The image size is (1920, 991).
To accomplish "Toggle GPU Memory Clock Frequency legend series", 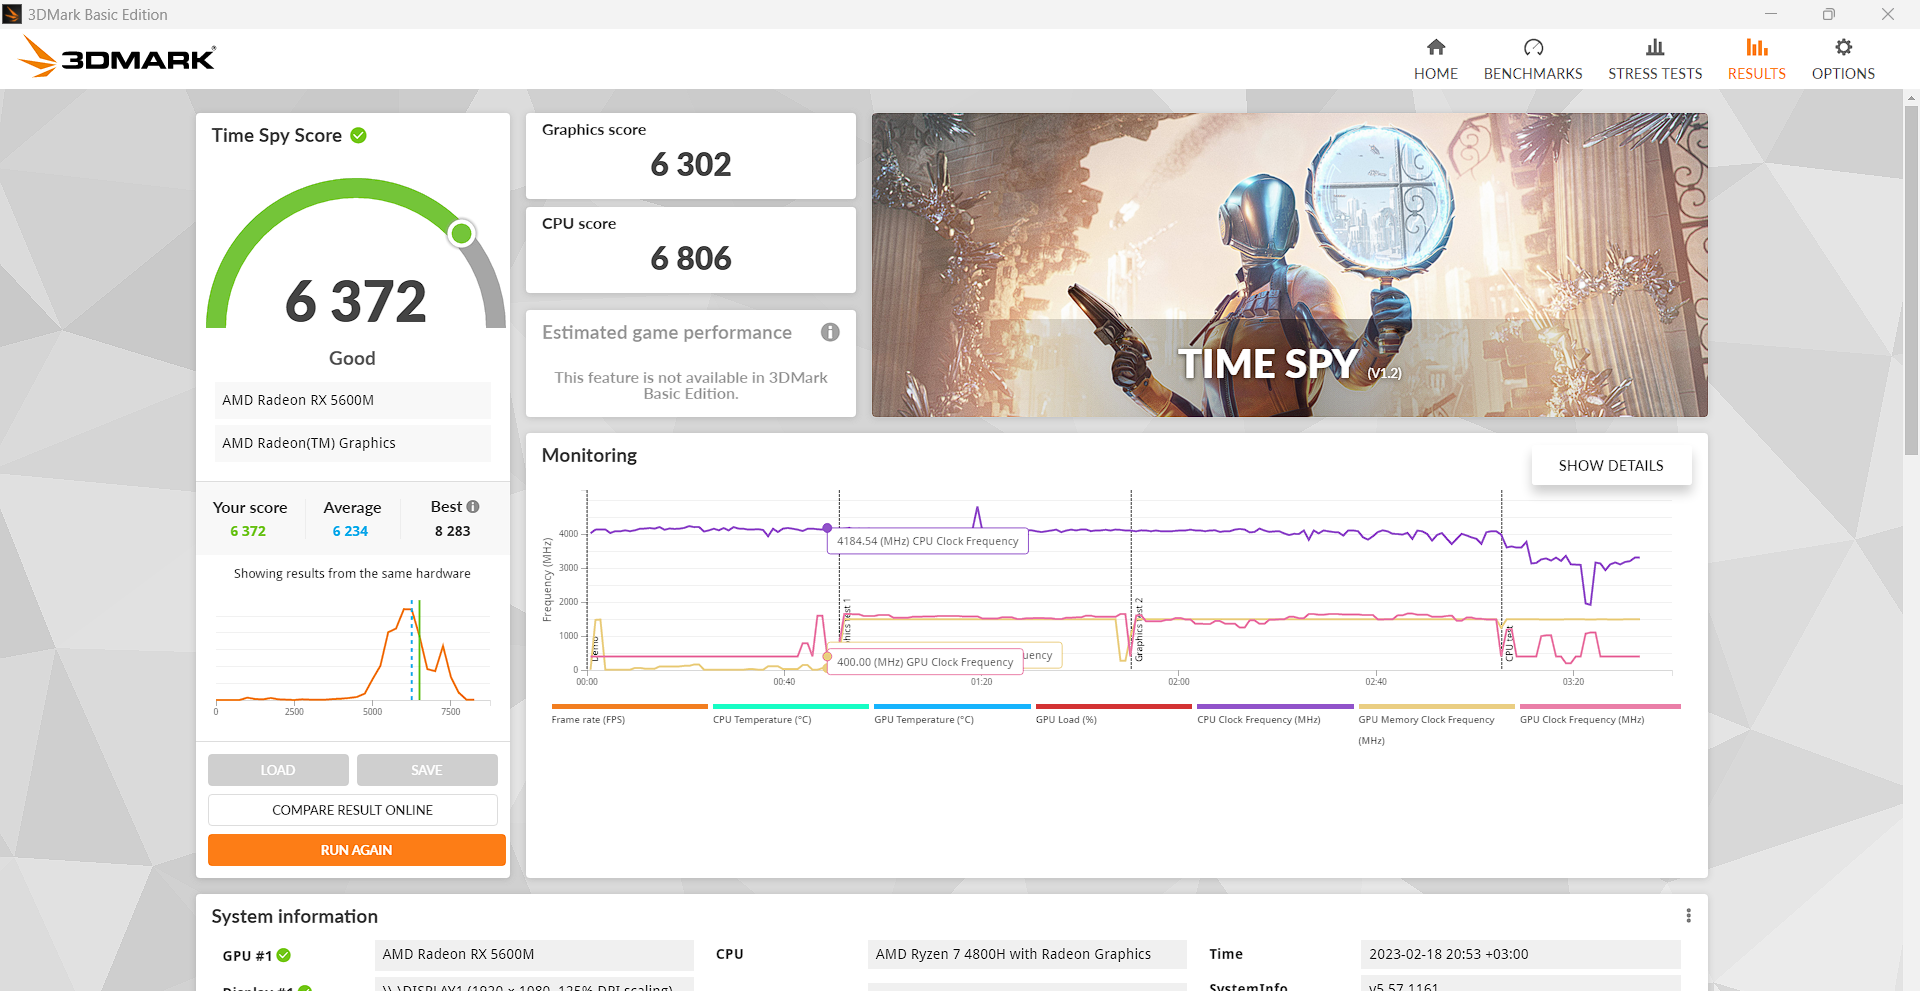I will [x=1436, y=725].
